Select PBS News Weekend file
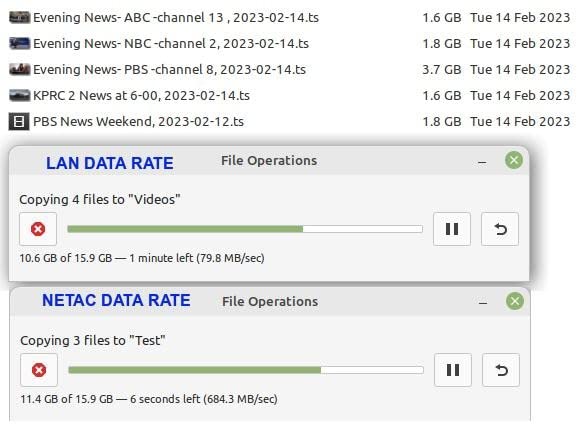The width and height of the screenshot is (581, 436). coord(289,121)
